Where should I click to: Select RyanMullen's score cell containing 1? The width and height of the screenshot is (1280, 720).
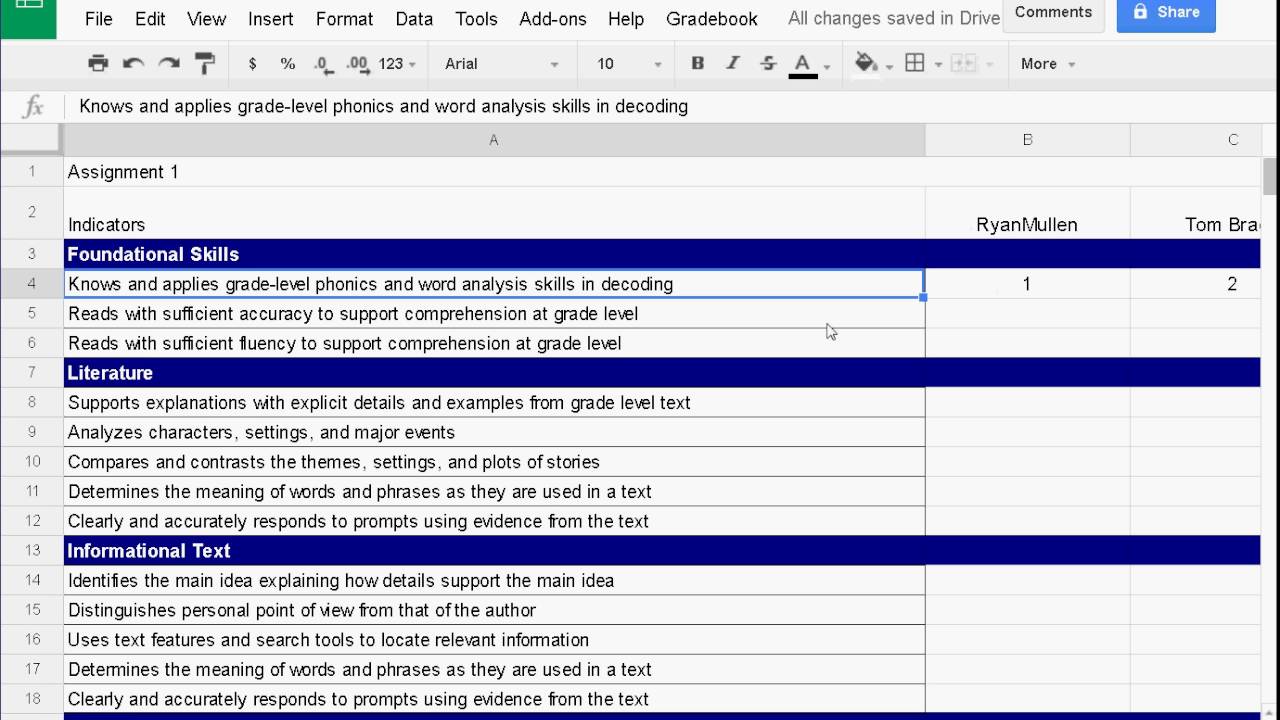[1027, 284]
